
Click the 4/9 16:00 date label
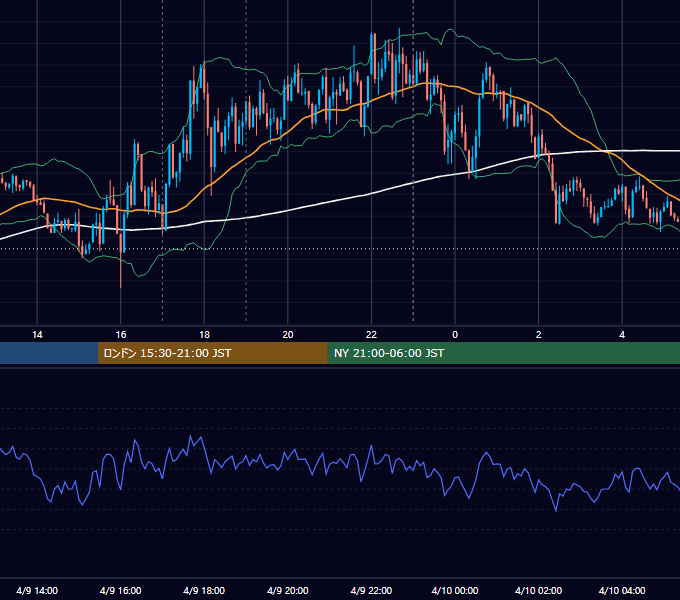pyautogui.click(x=121, y=590)
